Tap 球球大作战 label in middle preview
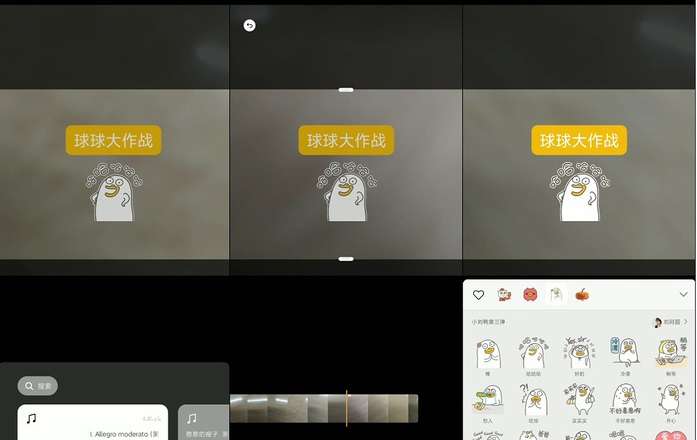Screen dimensions: 697x440 point(346,140)
